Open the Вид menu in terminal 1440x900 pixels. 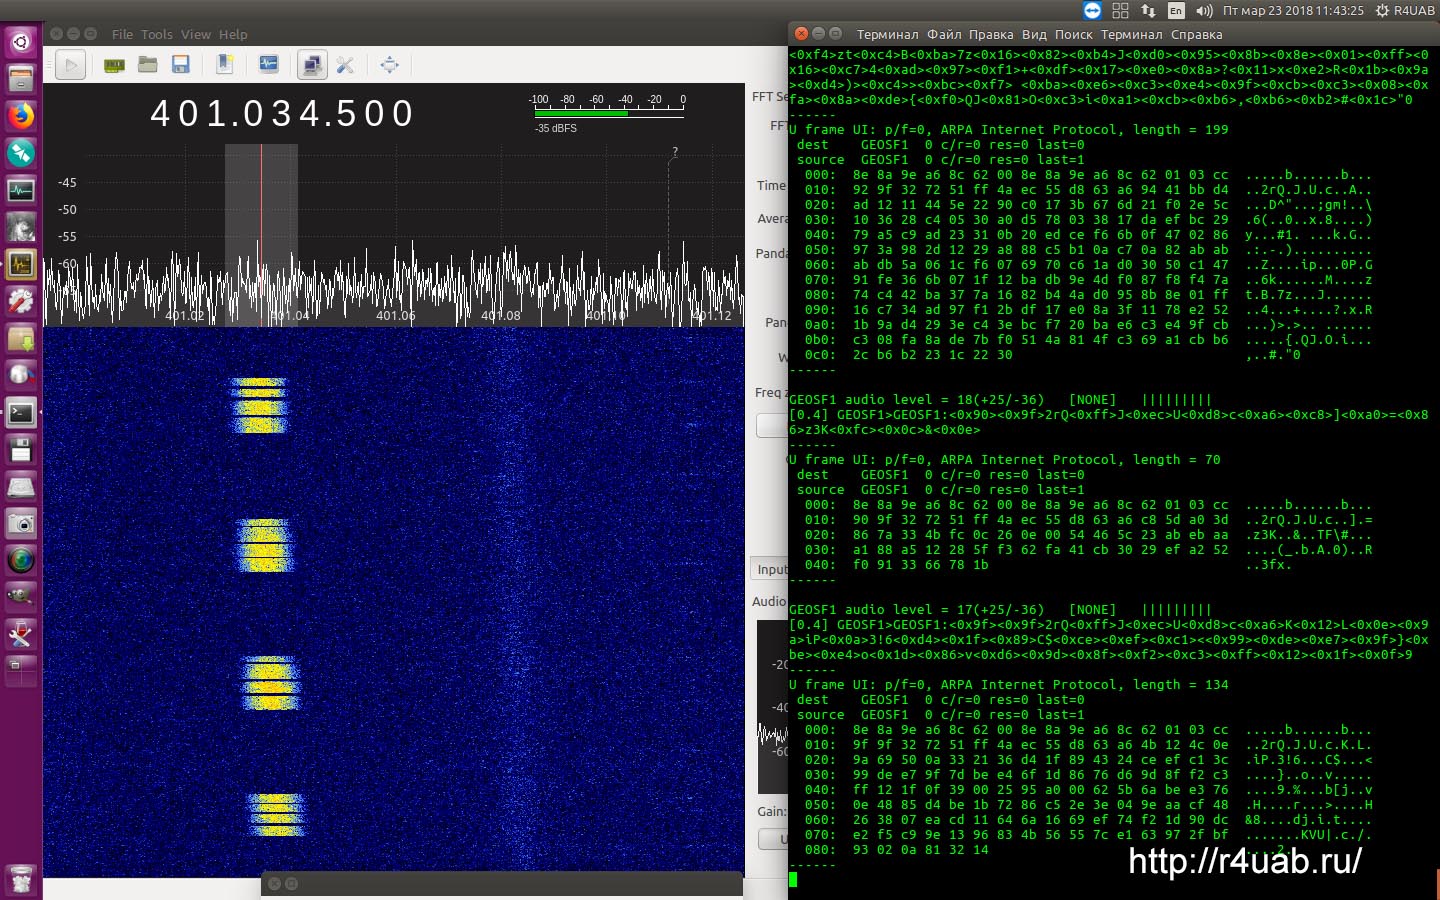point(1034,34)
